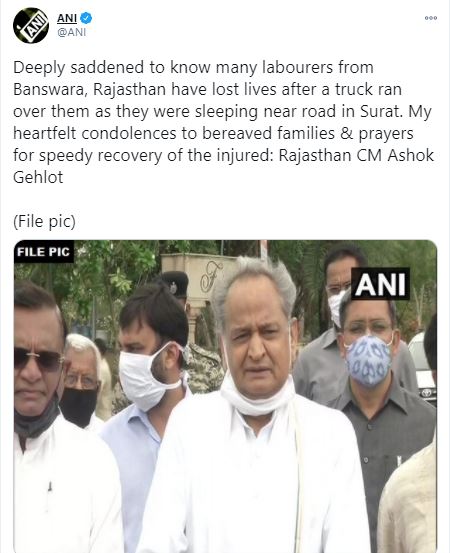
Task: Click the Toyota logo on the car
Action: [426, 393]
